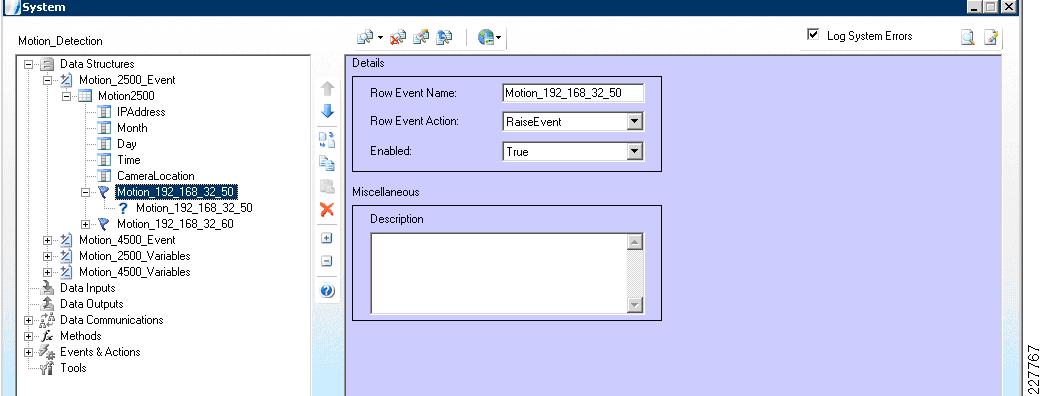The image size is (1041, 396).
Task: Select the Motion_2500_Event tree label
Action: coord(127,80)
